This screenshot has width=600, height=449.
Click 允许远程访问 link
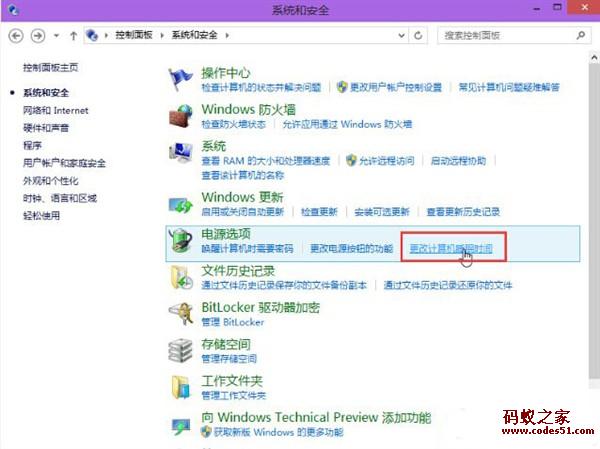pyautogui.click(x=386, y=161)
